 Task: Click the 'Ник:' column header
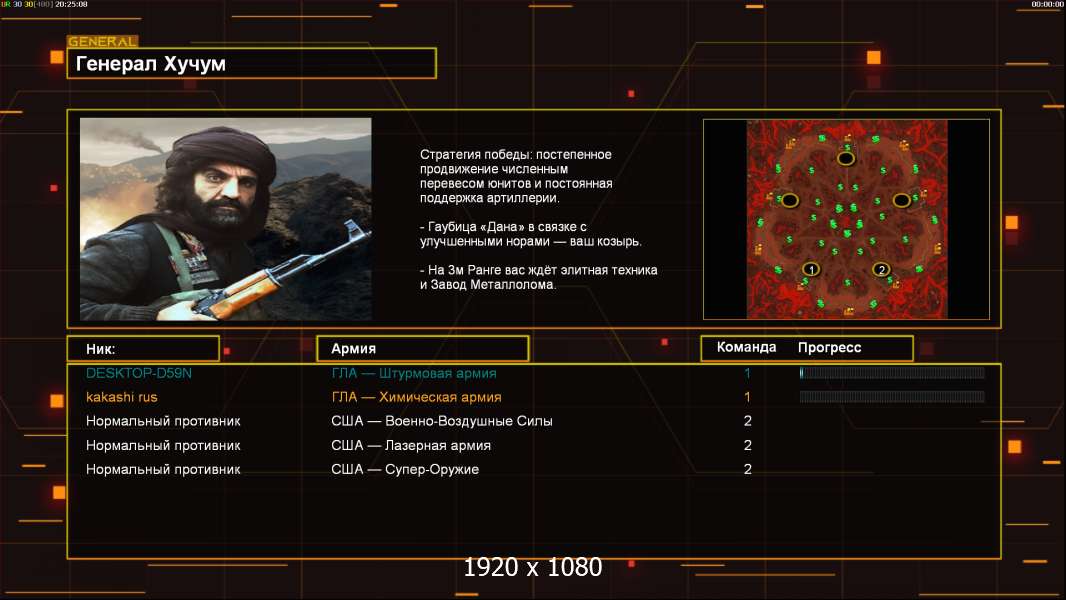pyautogui.click(x=143, y=349)
